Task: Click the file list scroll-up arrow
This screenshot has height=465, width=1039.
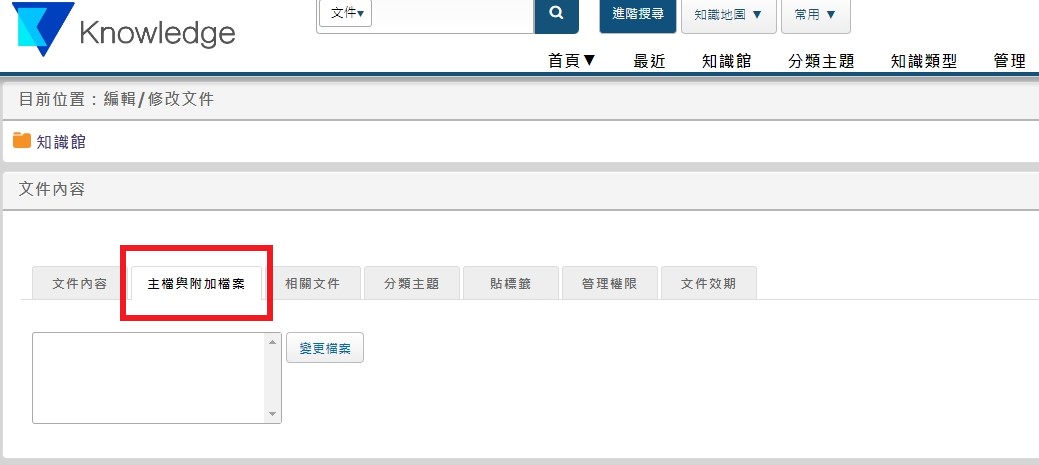Action: coord(272,342)
